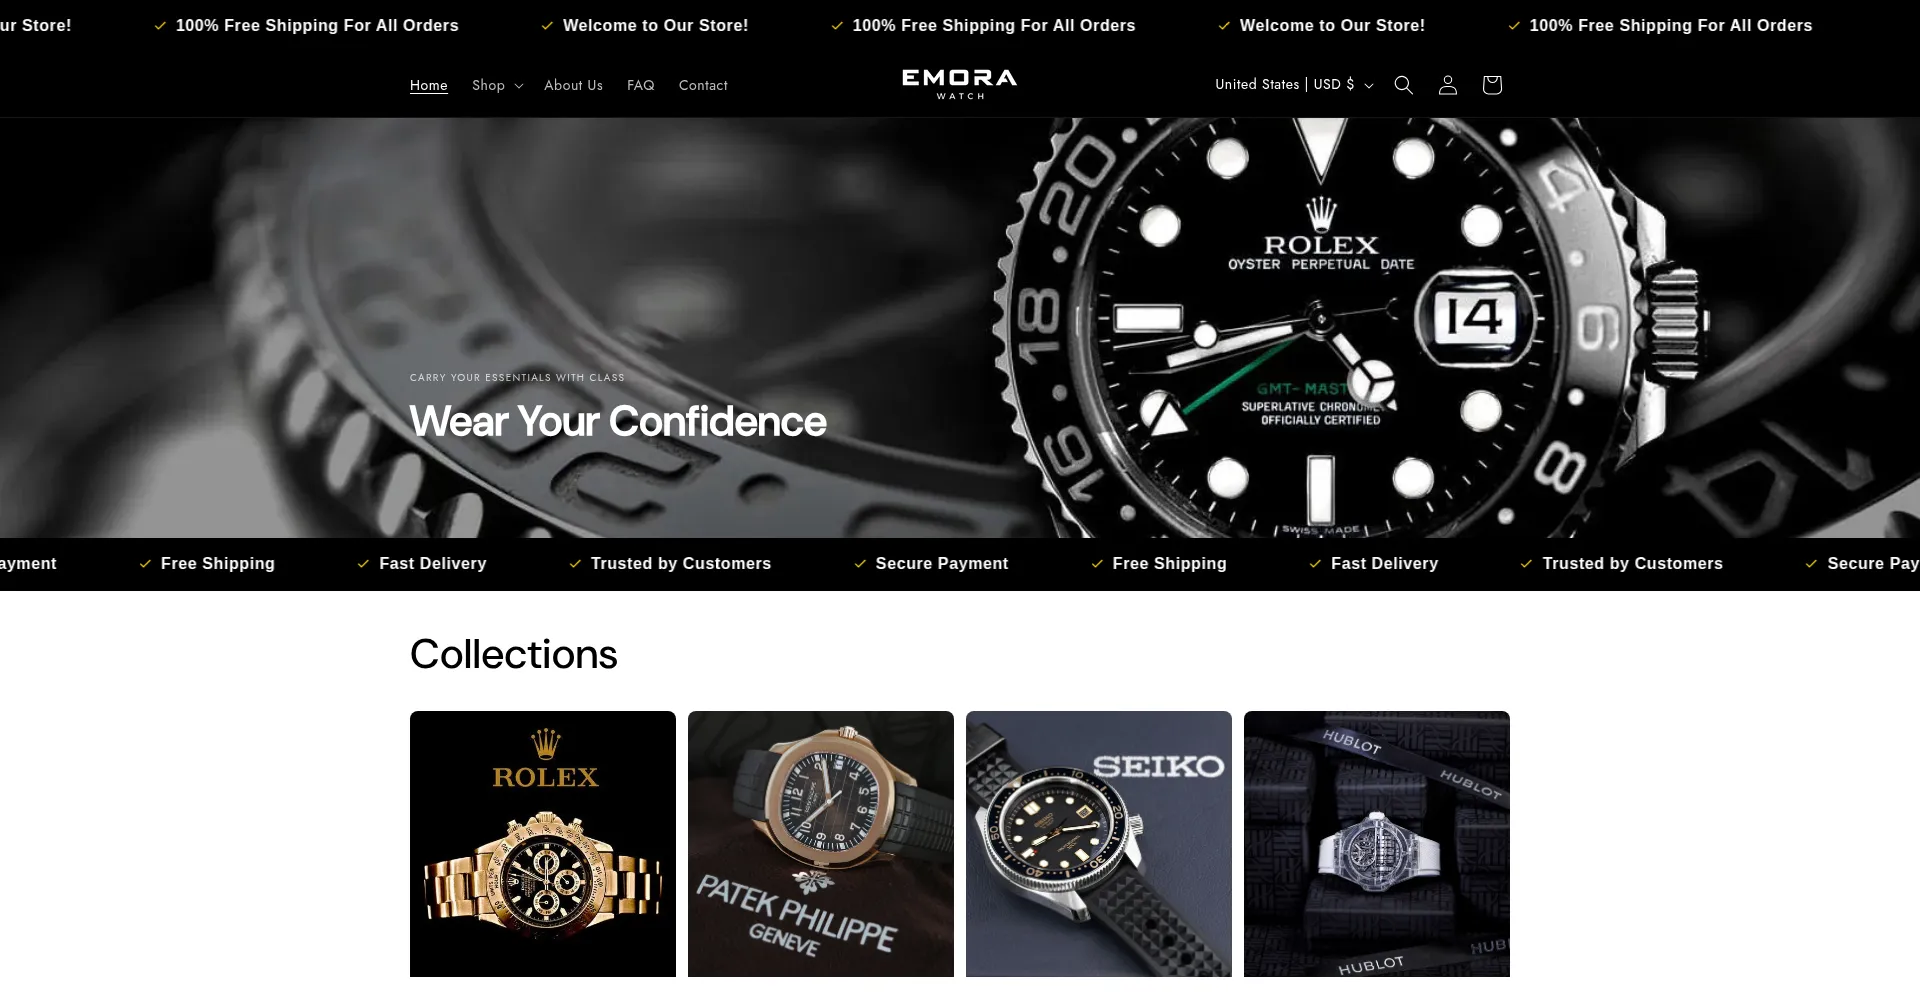Open the Contact page link
Viewport: 1920px width, 993px height.
[x=703, y=85]
